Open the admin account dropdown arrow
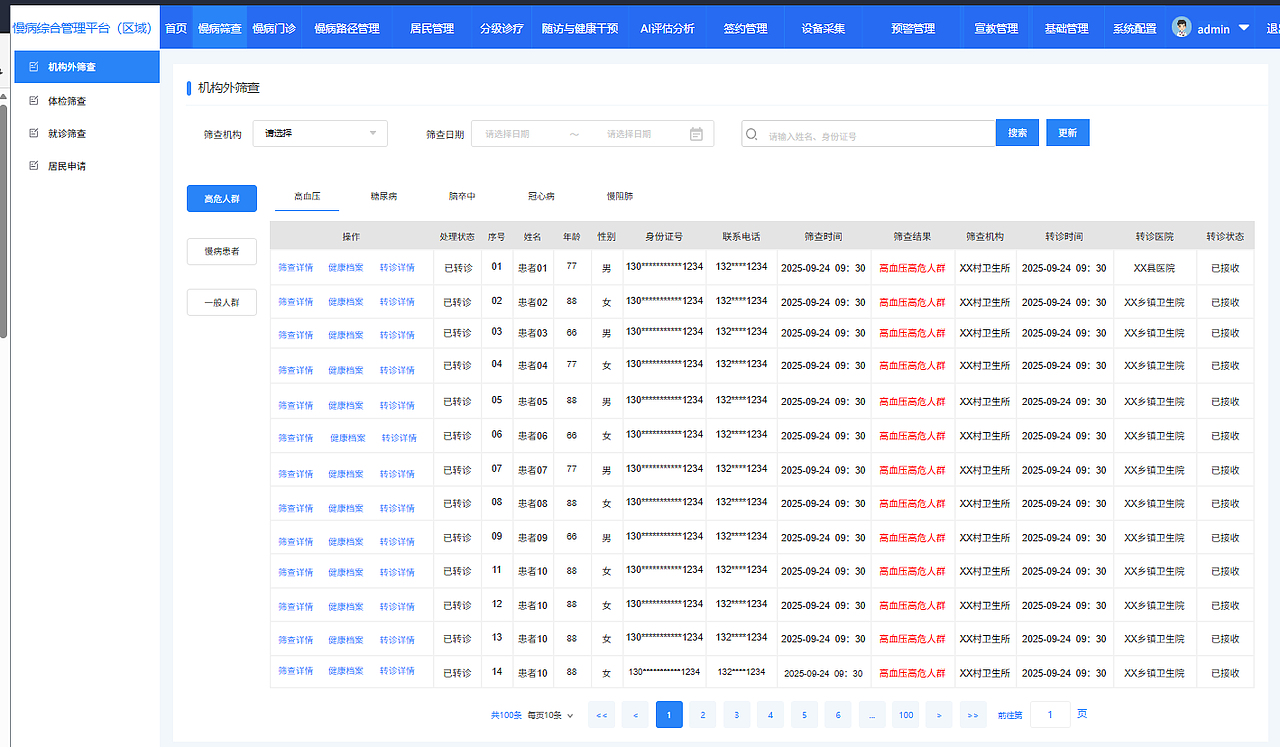Image resolution: width=1280 pixels, height=747 pixels. point(1244,28)
